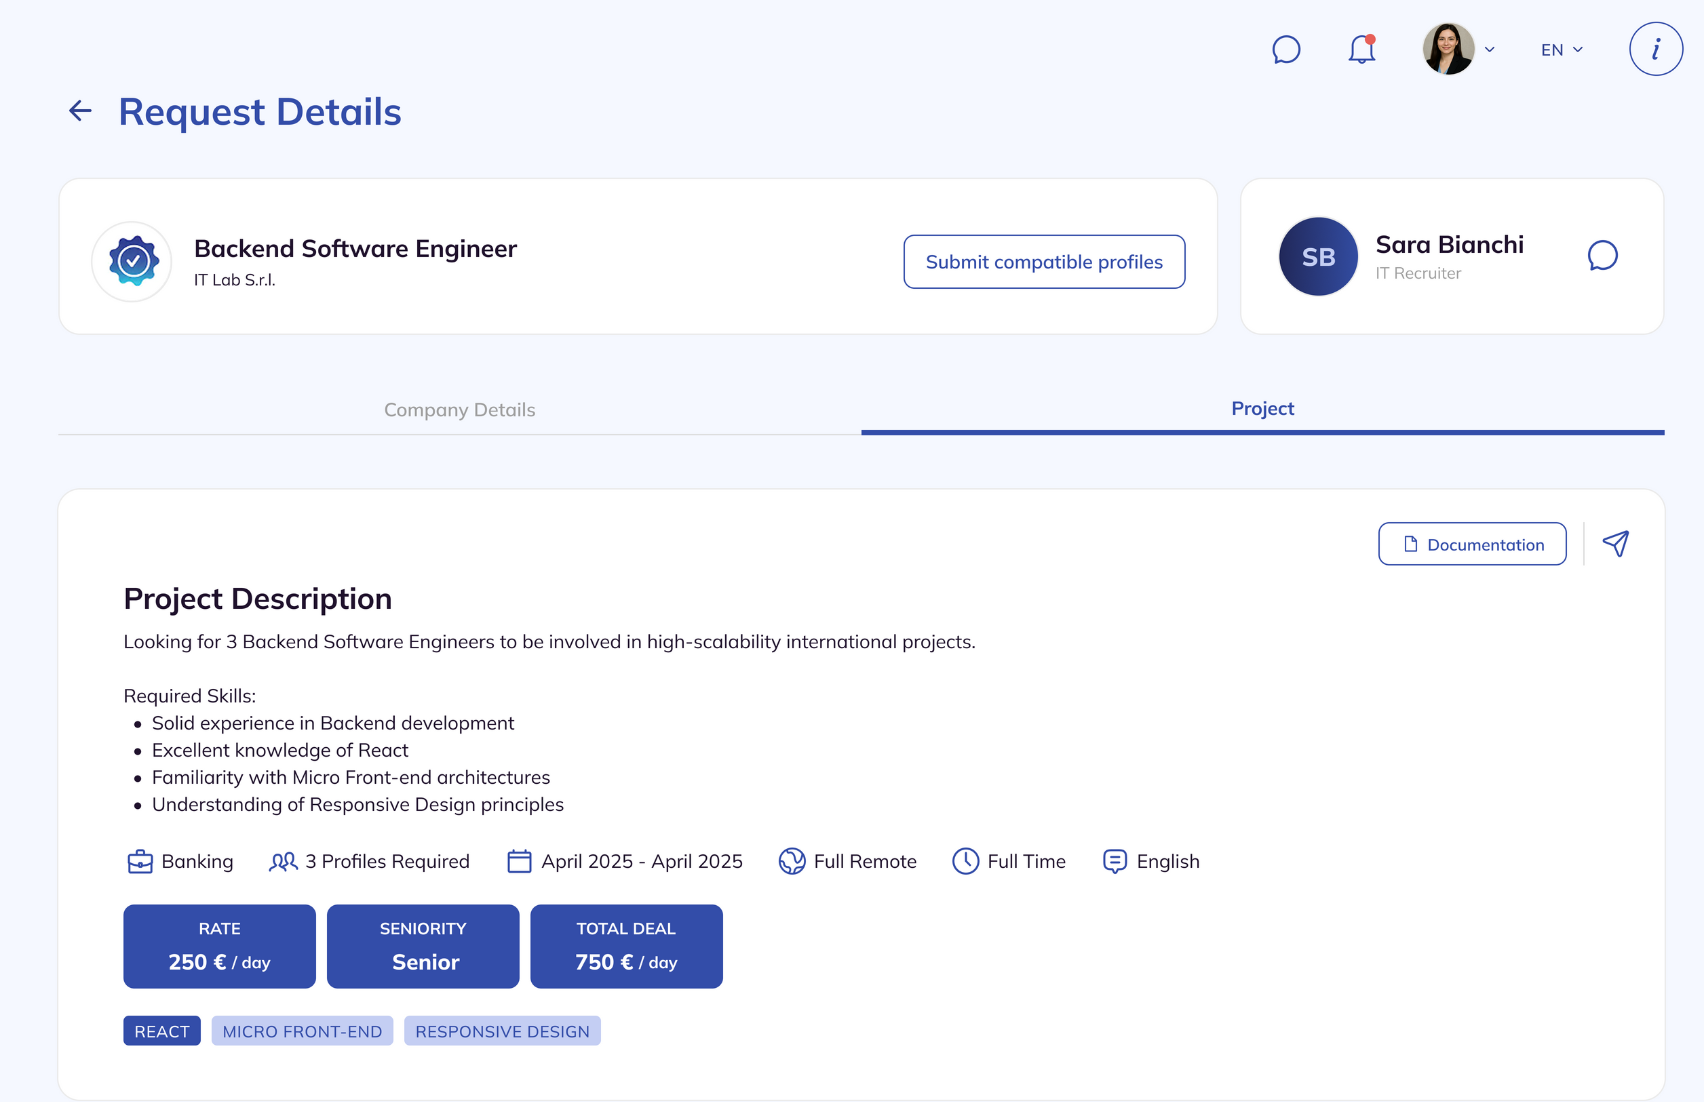The height and width of the screenshot is (1102, 1704).
Task: Click the info button top right
Action: 1655,48
